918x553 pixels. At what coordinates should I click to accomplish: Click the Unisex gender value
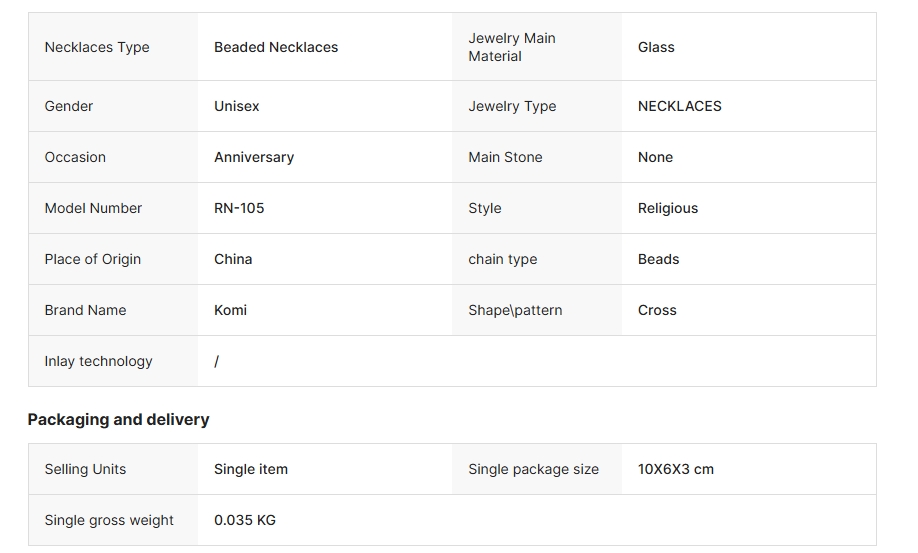pyautogui.click(x=237, y=107)
